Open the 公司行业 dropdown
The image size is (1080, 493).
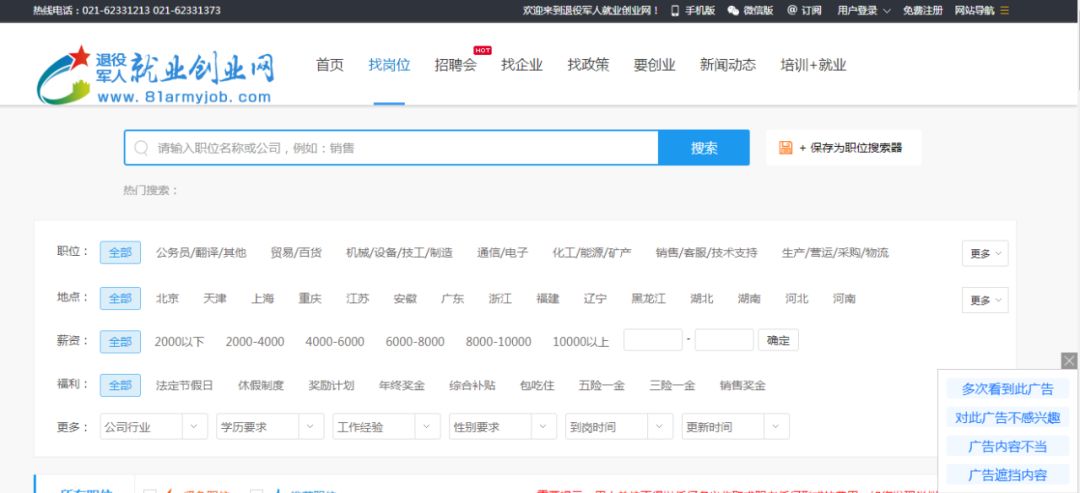tap(154, 427)
